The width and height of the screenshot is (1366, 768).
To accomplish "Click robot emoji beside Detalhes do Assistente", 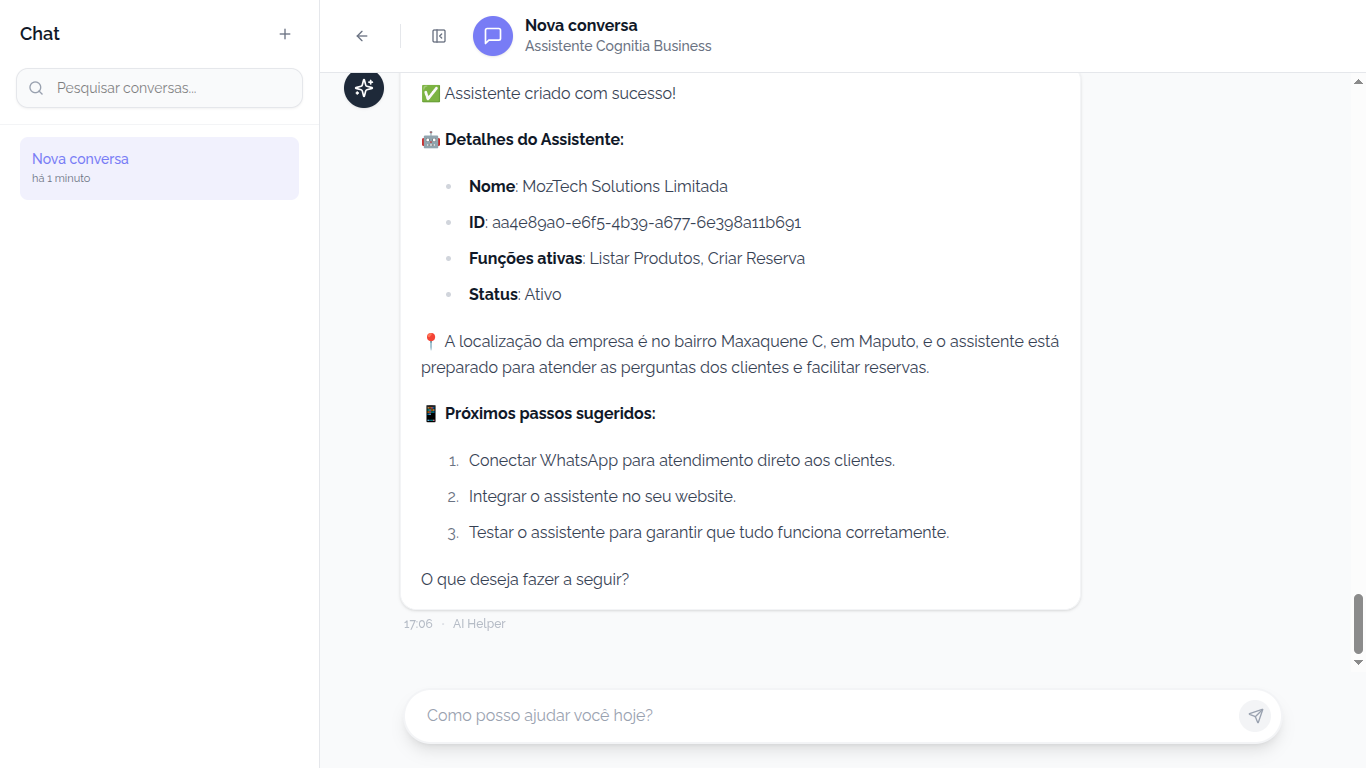I will 431,140.
